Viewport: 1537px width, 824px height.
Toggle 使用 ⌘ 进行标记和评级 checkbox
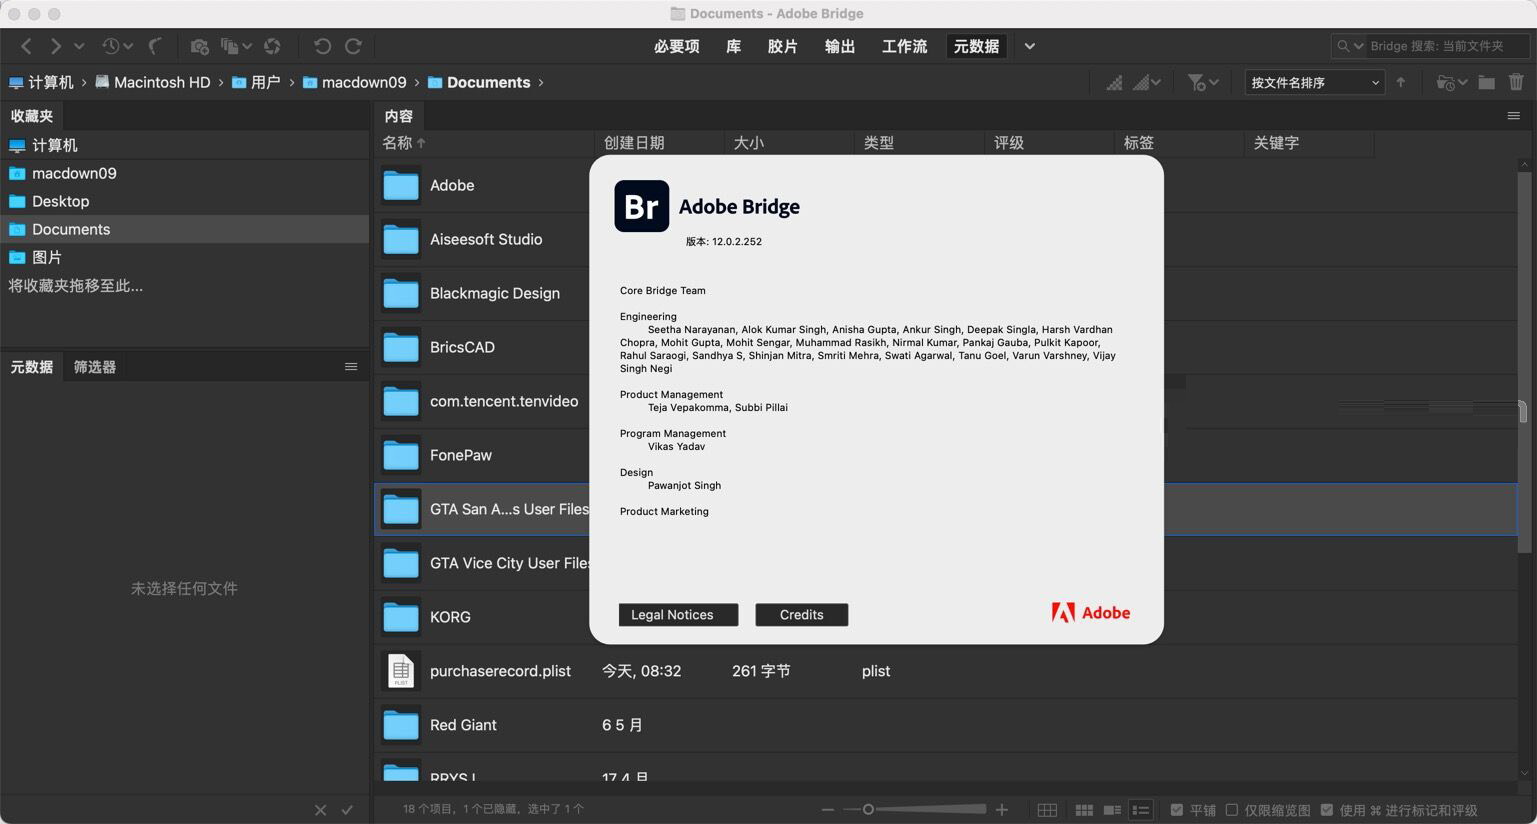pos(1327,810)
